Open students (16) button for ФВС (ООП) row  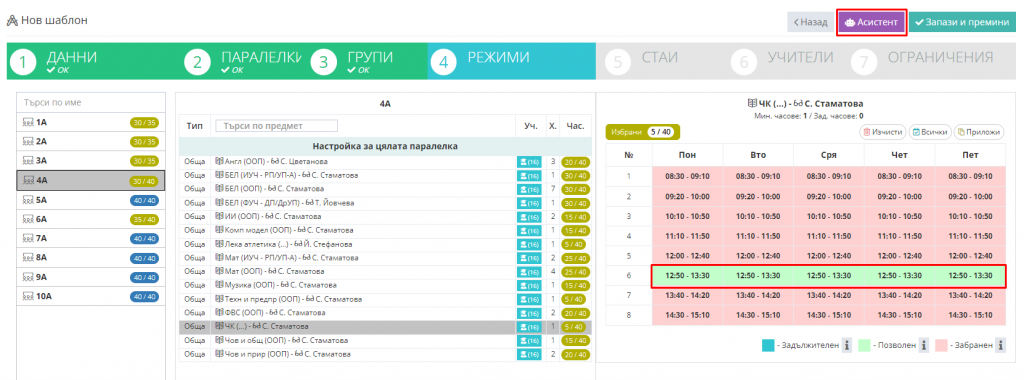click(x=529, y=313)
